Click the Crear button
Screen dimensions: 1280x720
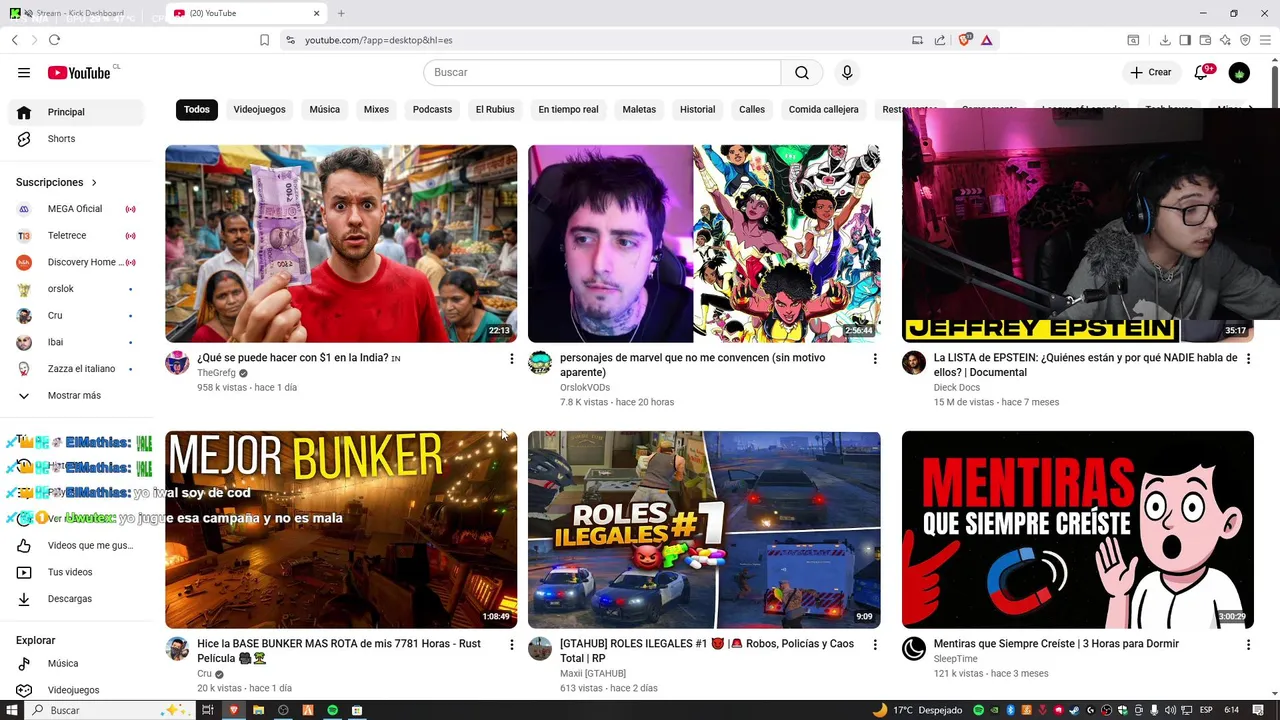(x=1151, y=72)
